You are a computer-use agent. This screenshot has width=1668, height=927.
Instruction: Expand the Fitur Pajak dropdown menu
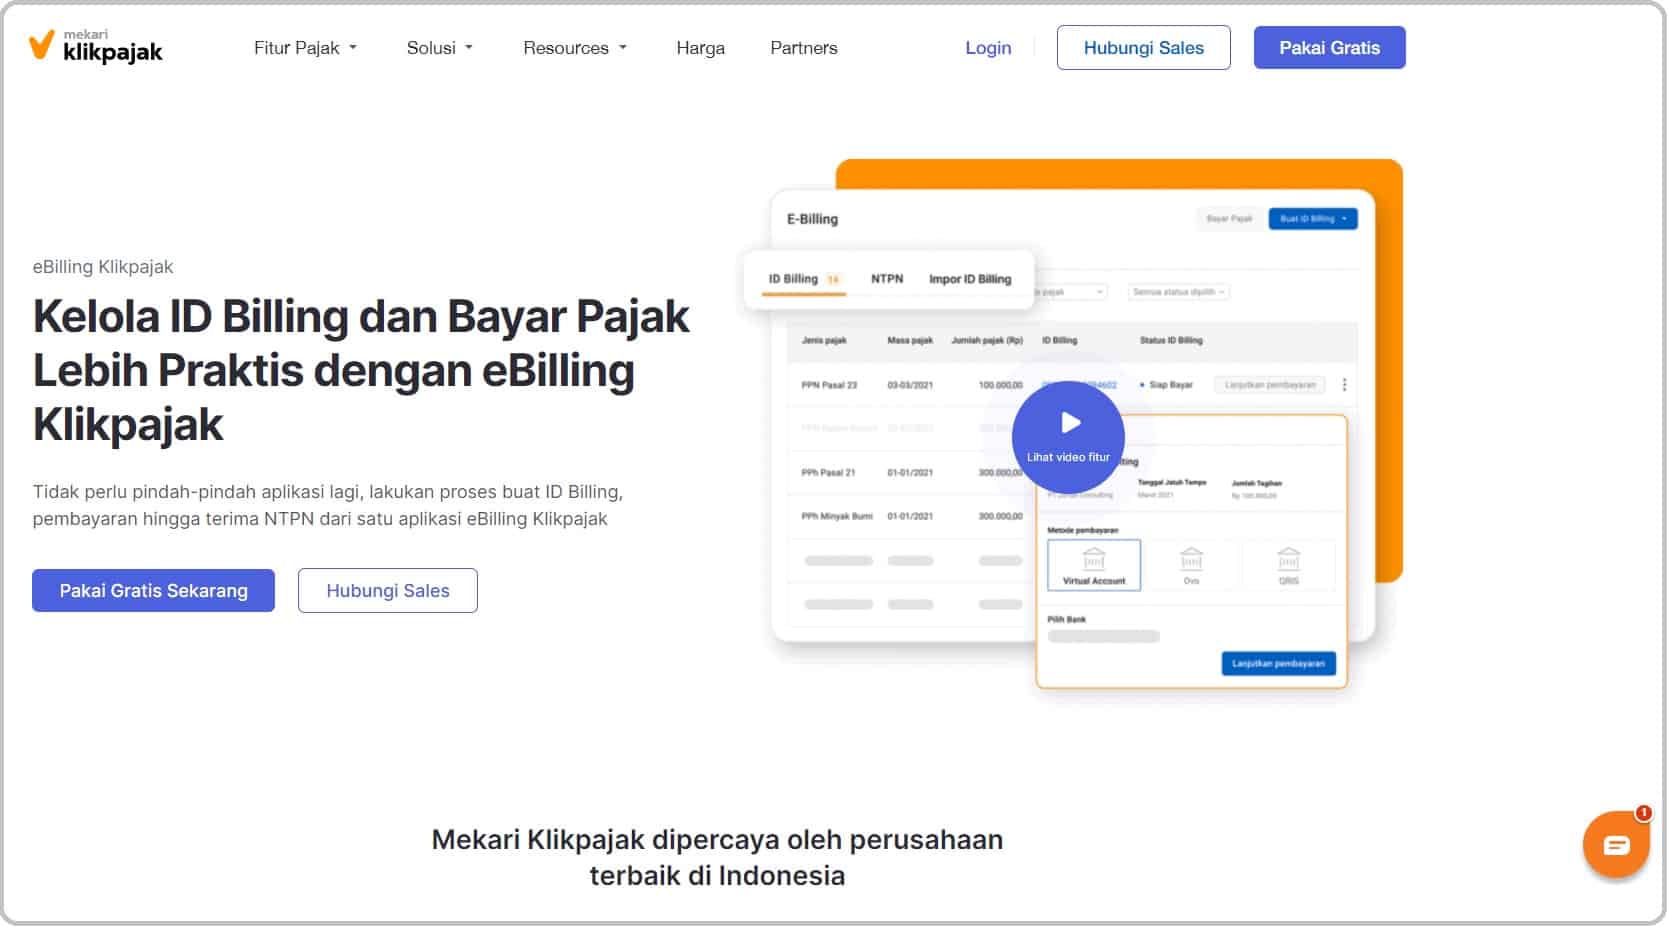pyautogui.click(x=305, y=48)
